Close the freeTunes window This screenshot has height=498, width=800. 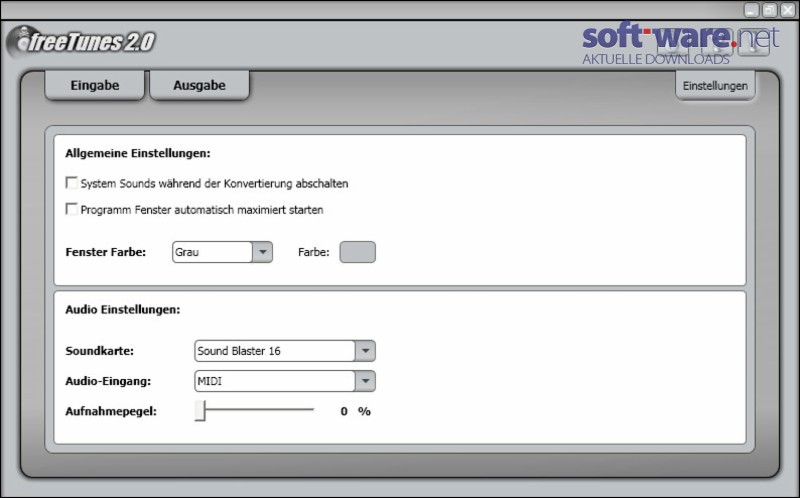(788, 10)
